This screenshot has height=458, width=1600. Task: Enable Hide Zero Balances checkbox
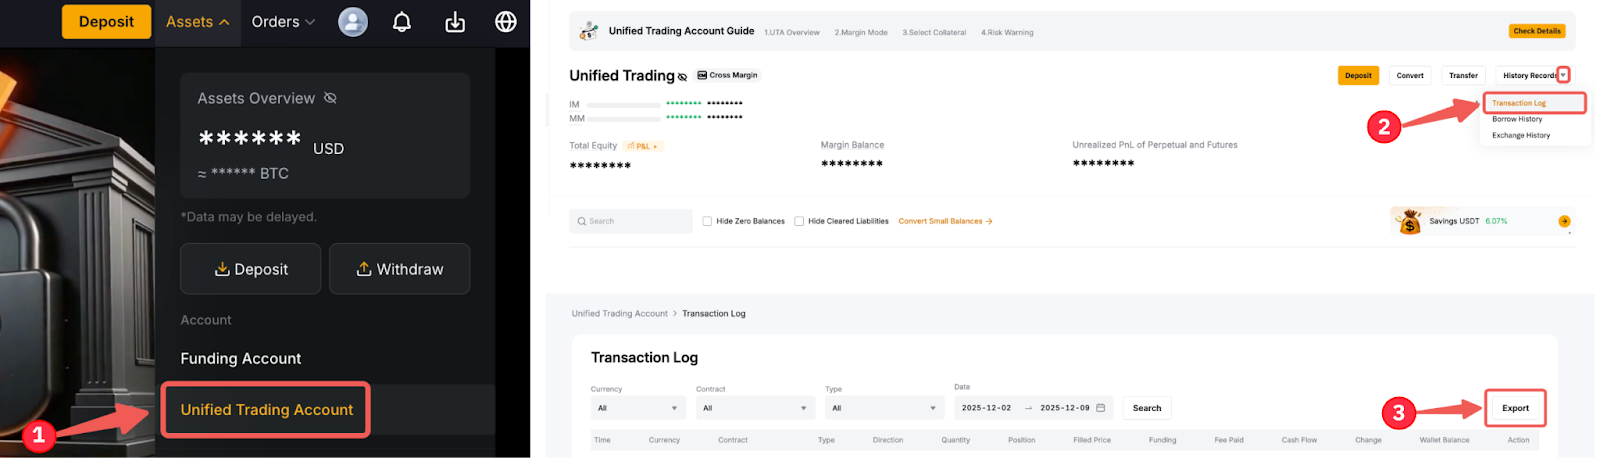707,221
